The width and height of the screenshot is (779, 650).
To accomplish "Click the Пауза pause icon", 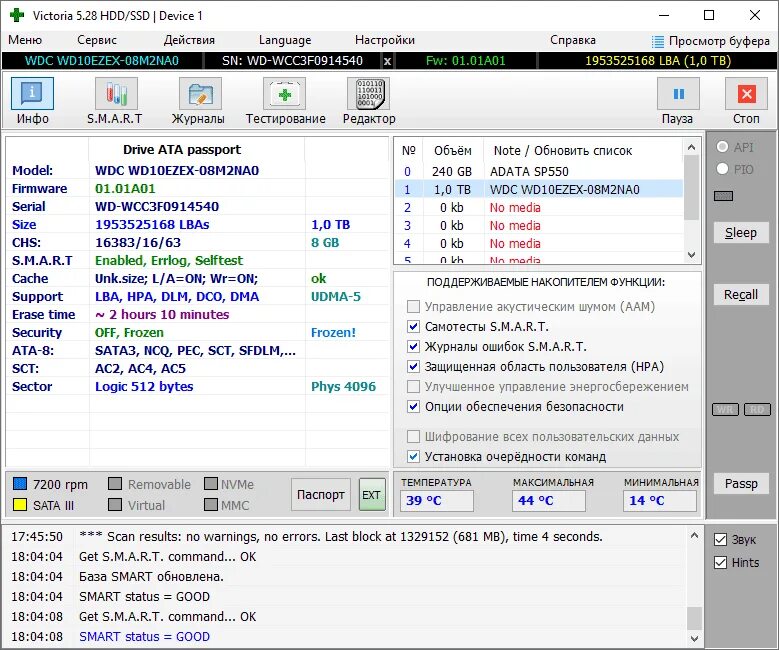I will pyautogui.click(x=678, y=93).
